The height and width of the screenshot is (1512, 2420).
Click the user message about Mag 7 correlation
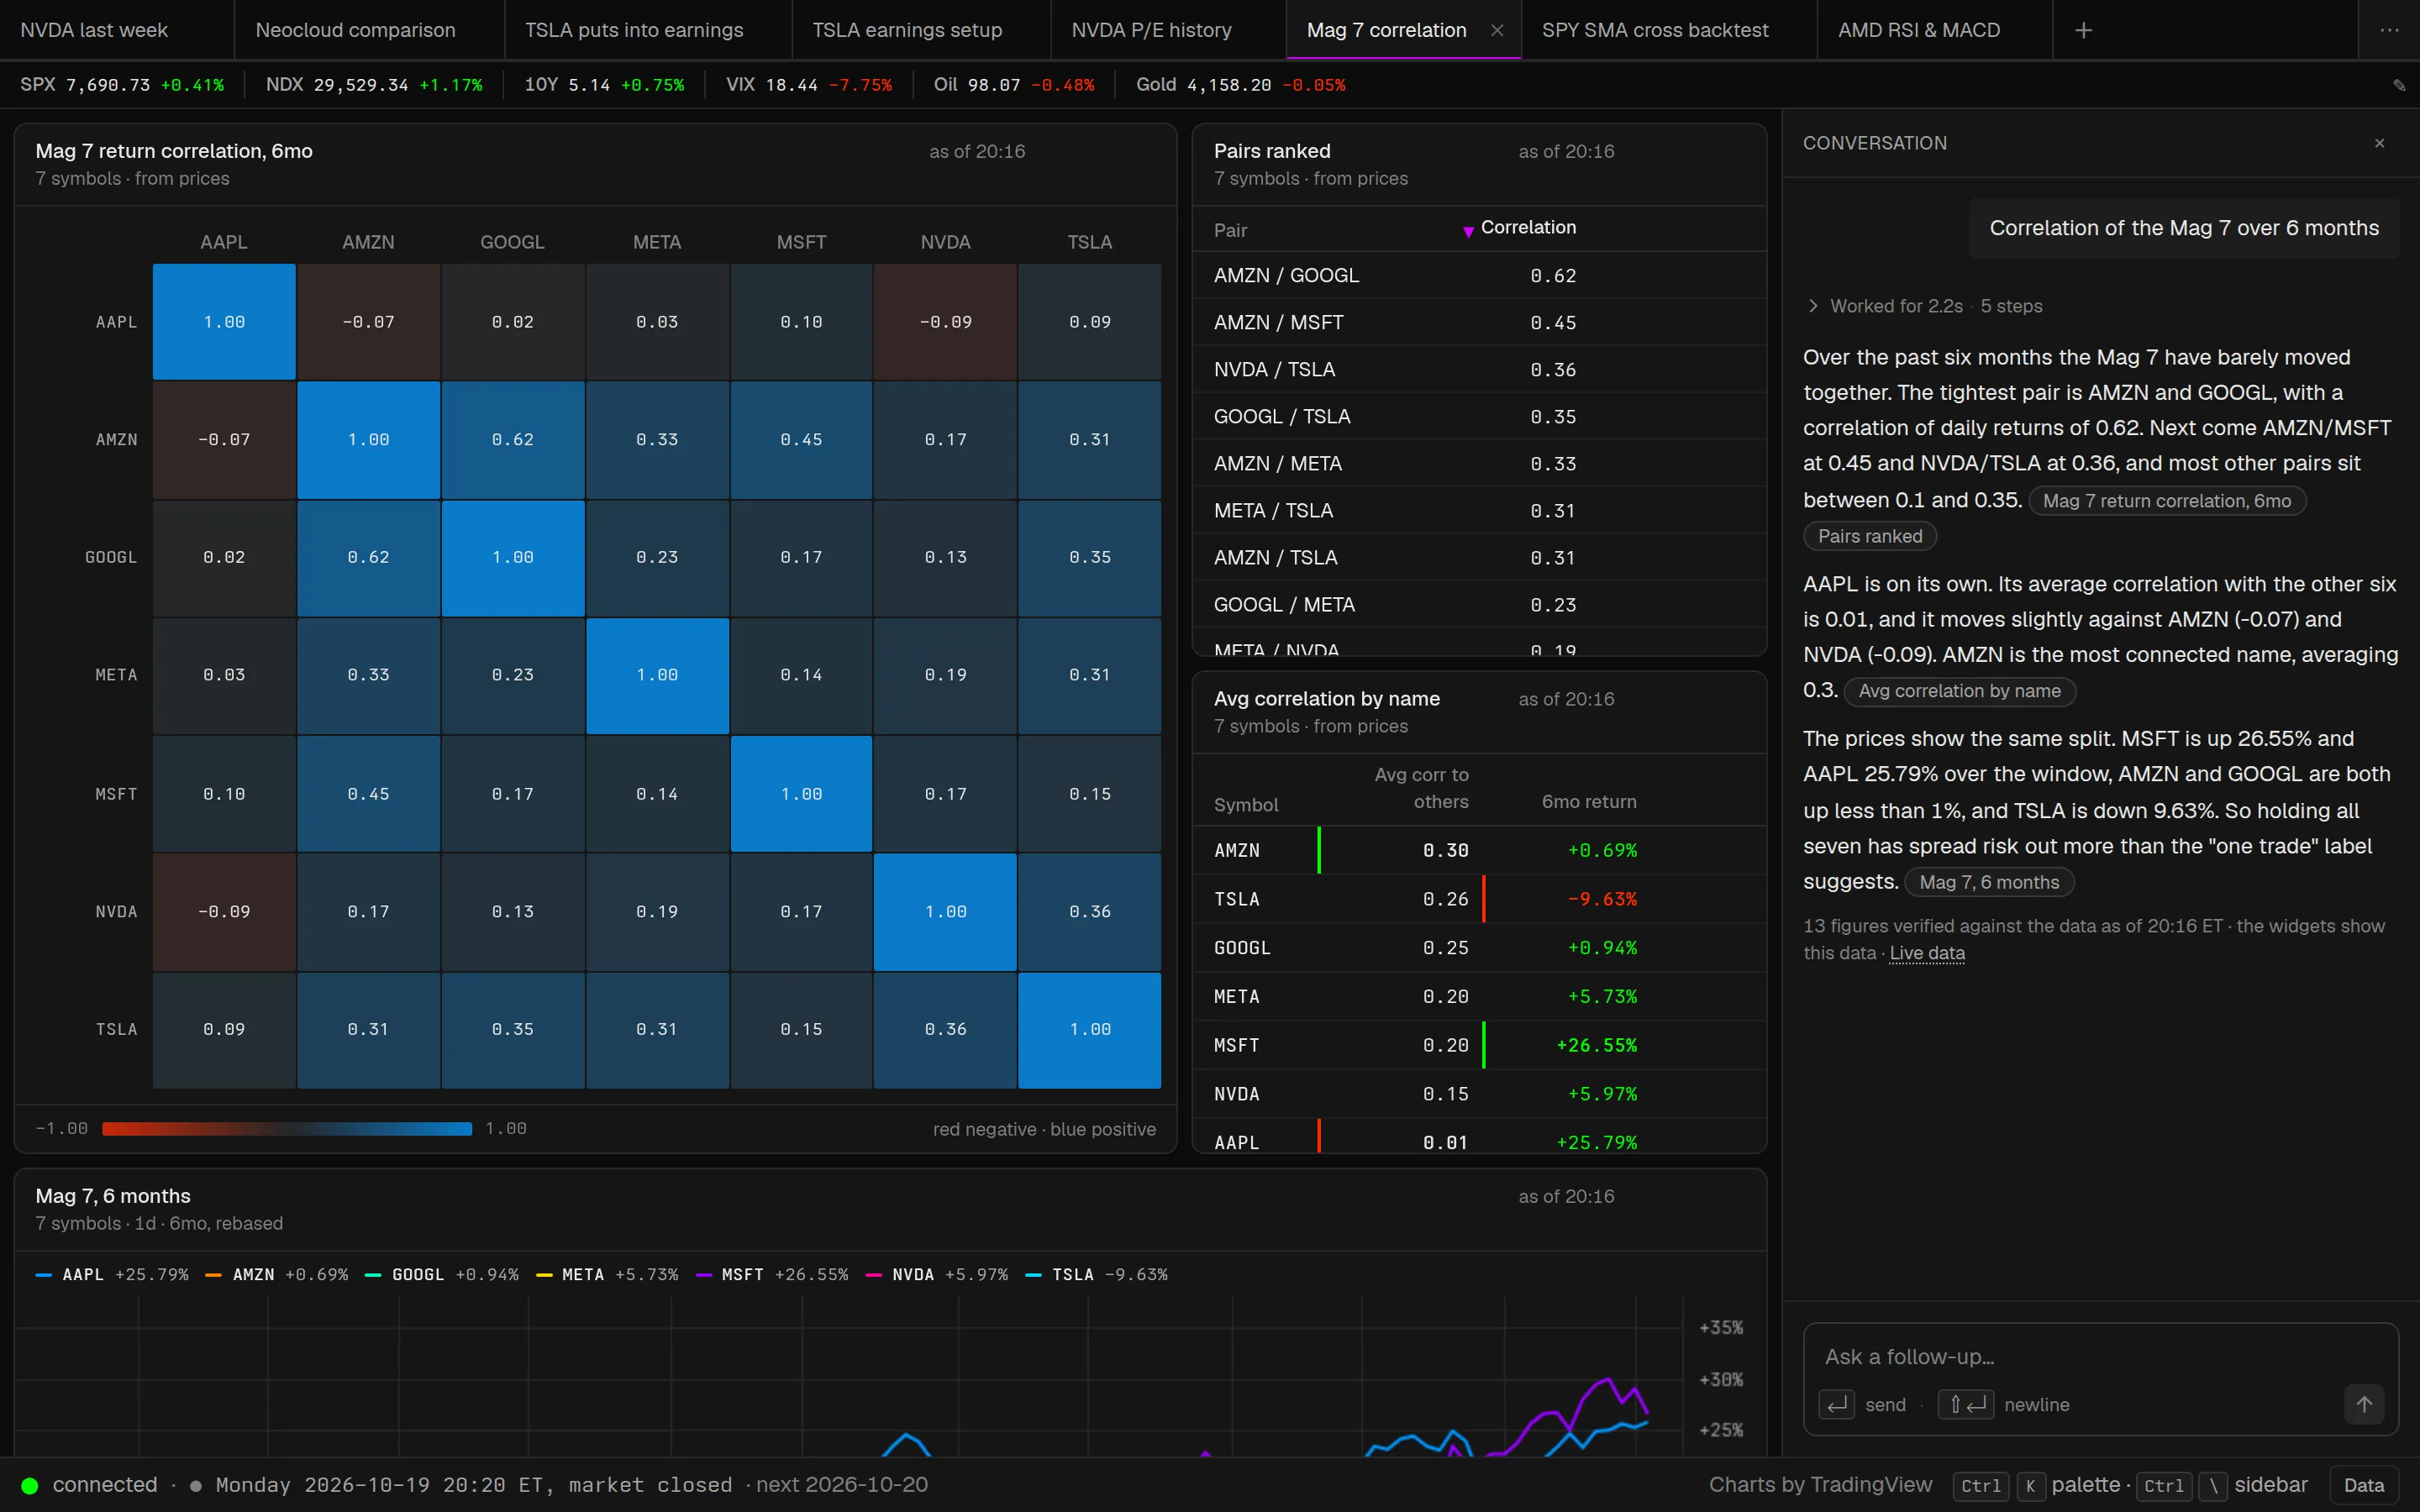[x=2184, y=228]
